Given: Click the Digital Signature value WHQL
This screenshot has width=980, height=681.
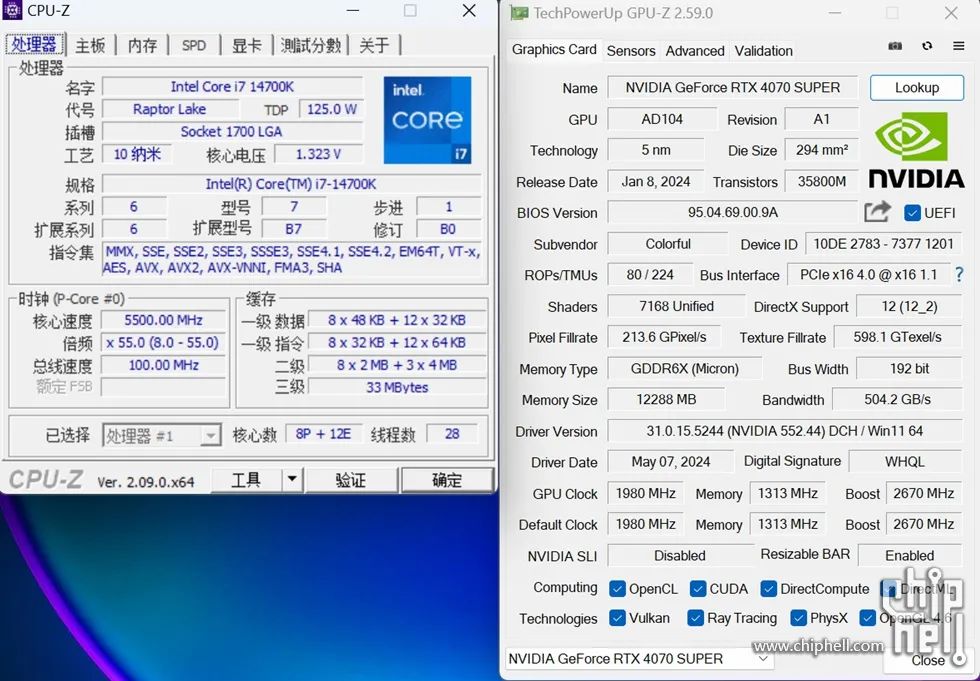Looking at the screenshot, I should [x=904, y=462].
